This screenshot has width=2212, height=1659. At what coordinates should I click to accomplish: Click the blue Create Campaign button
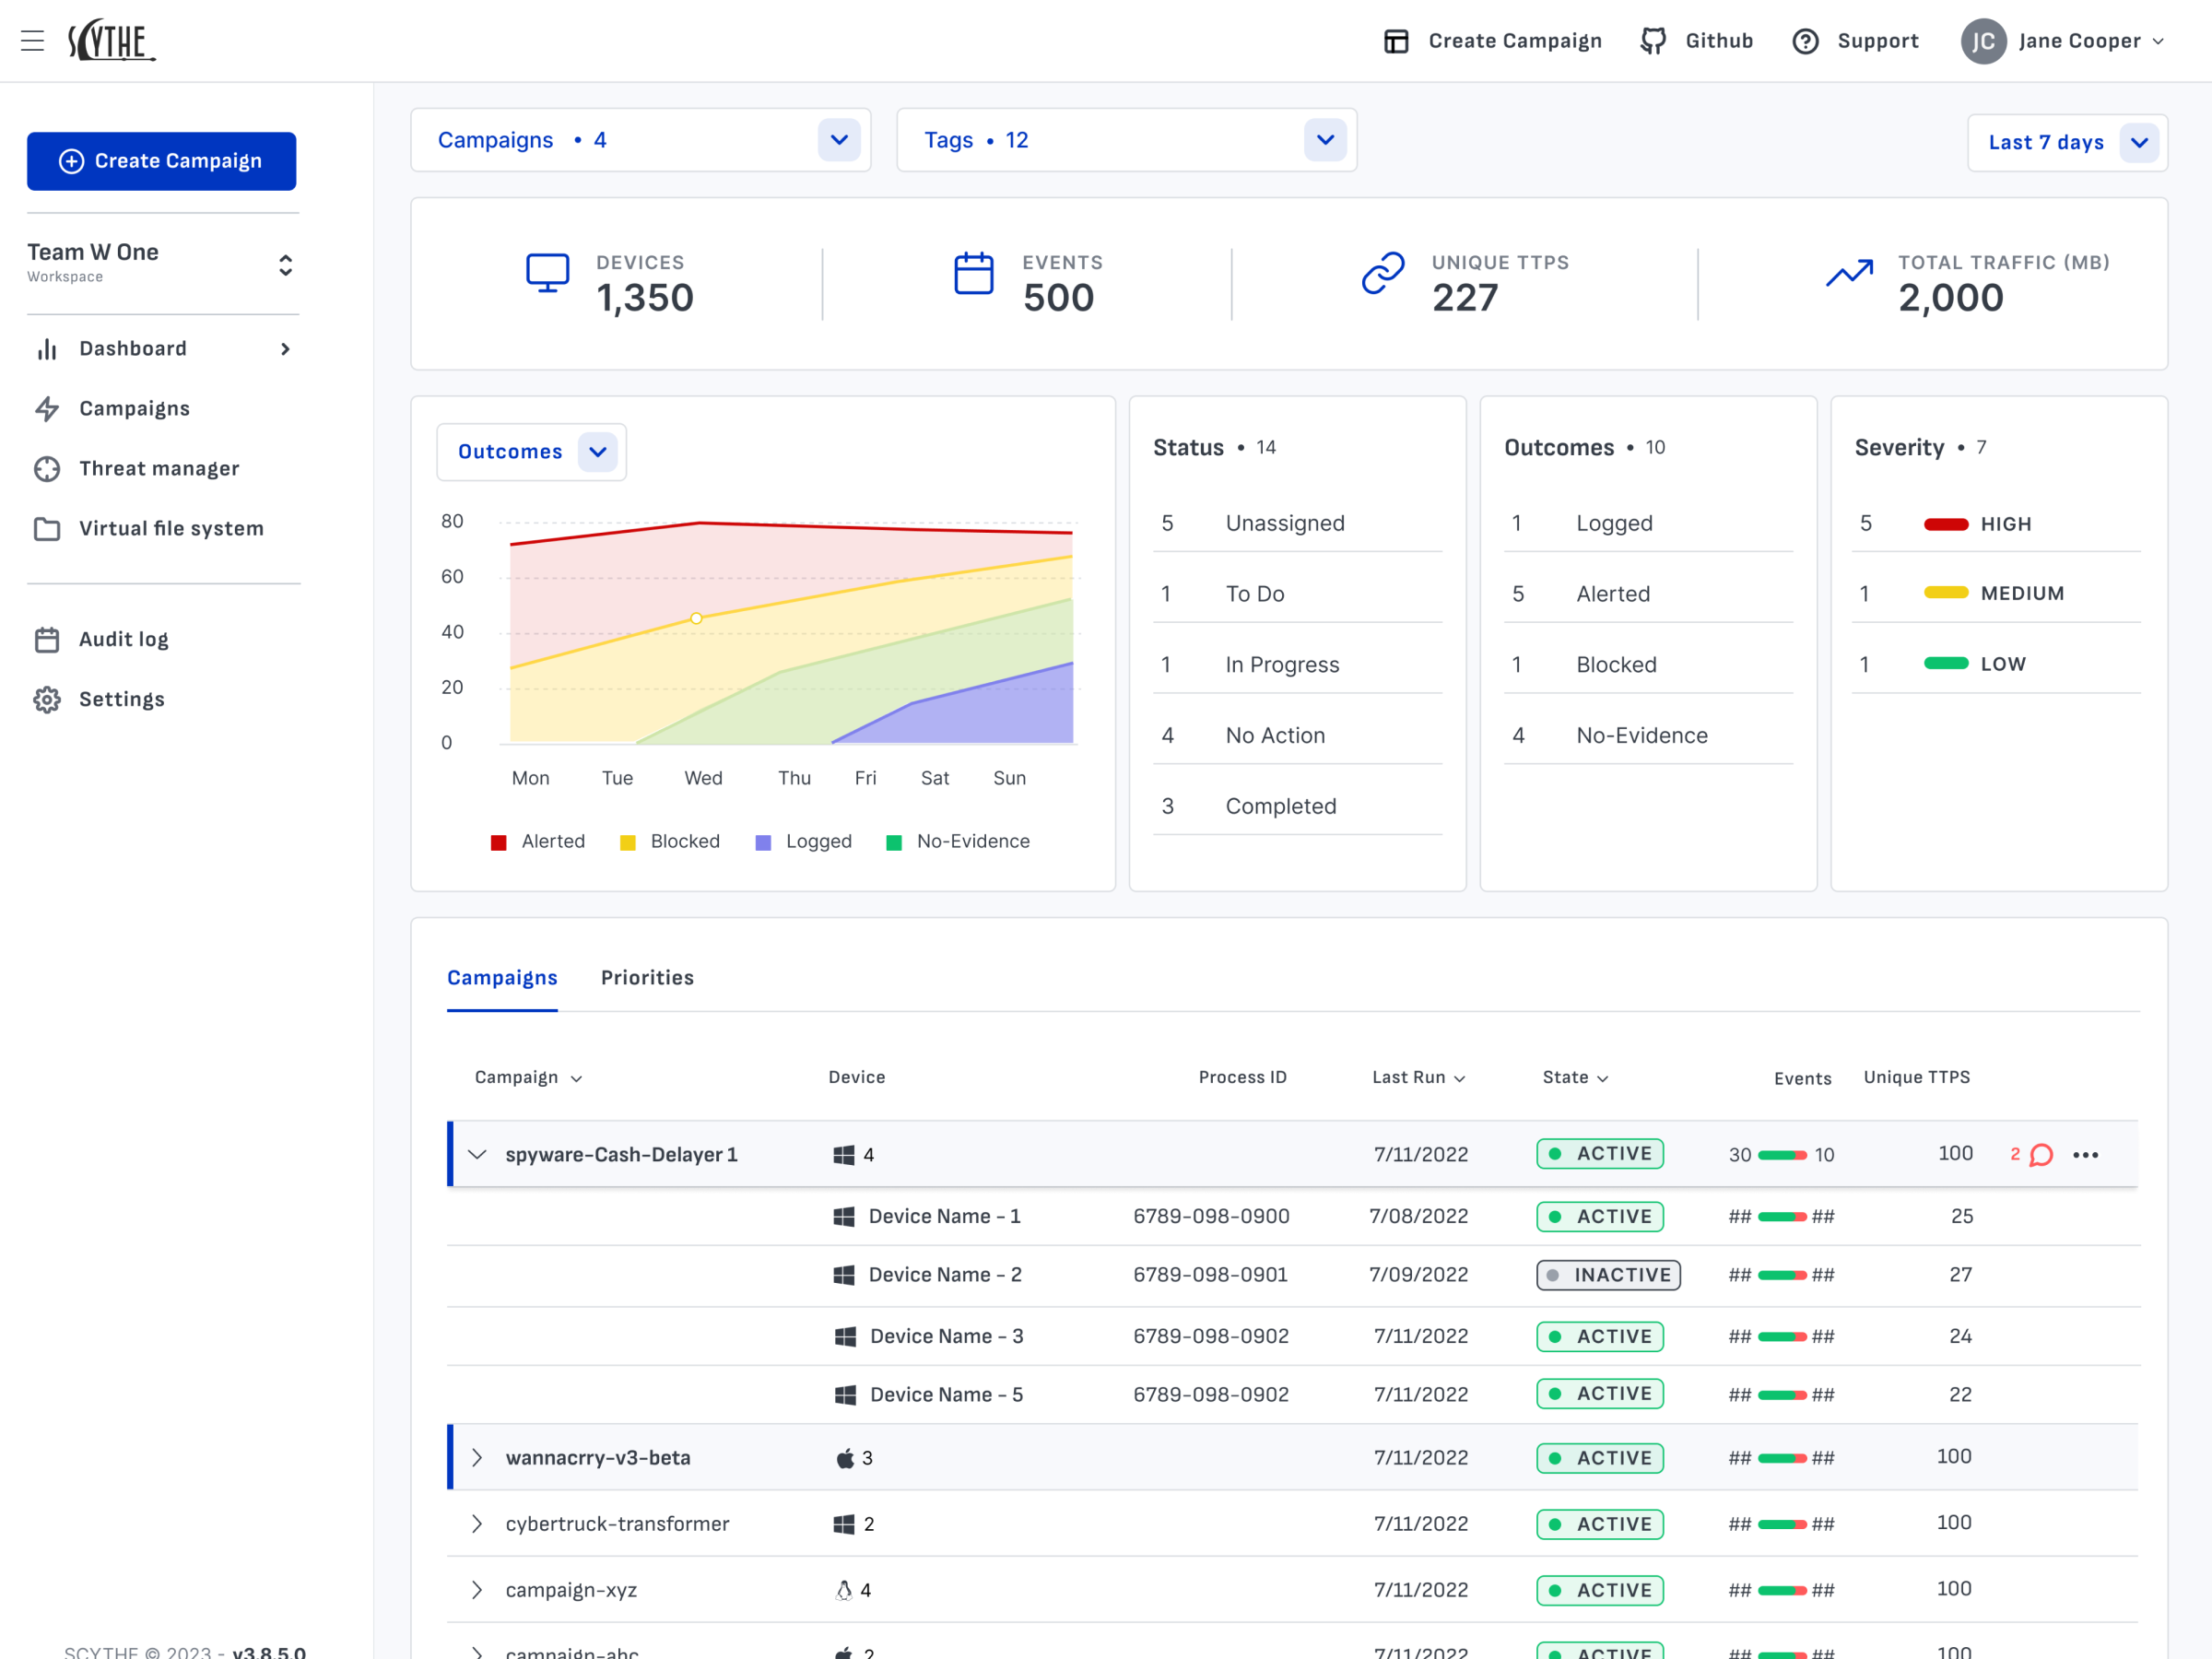161,161
